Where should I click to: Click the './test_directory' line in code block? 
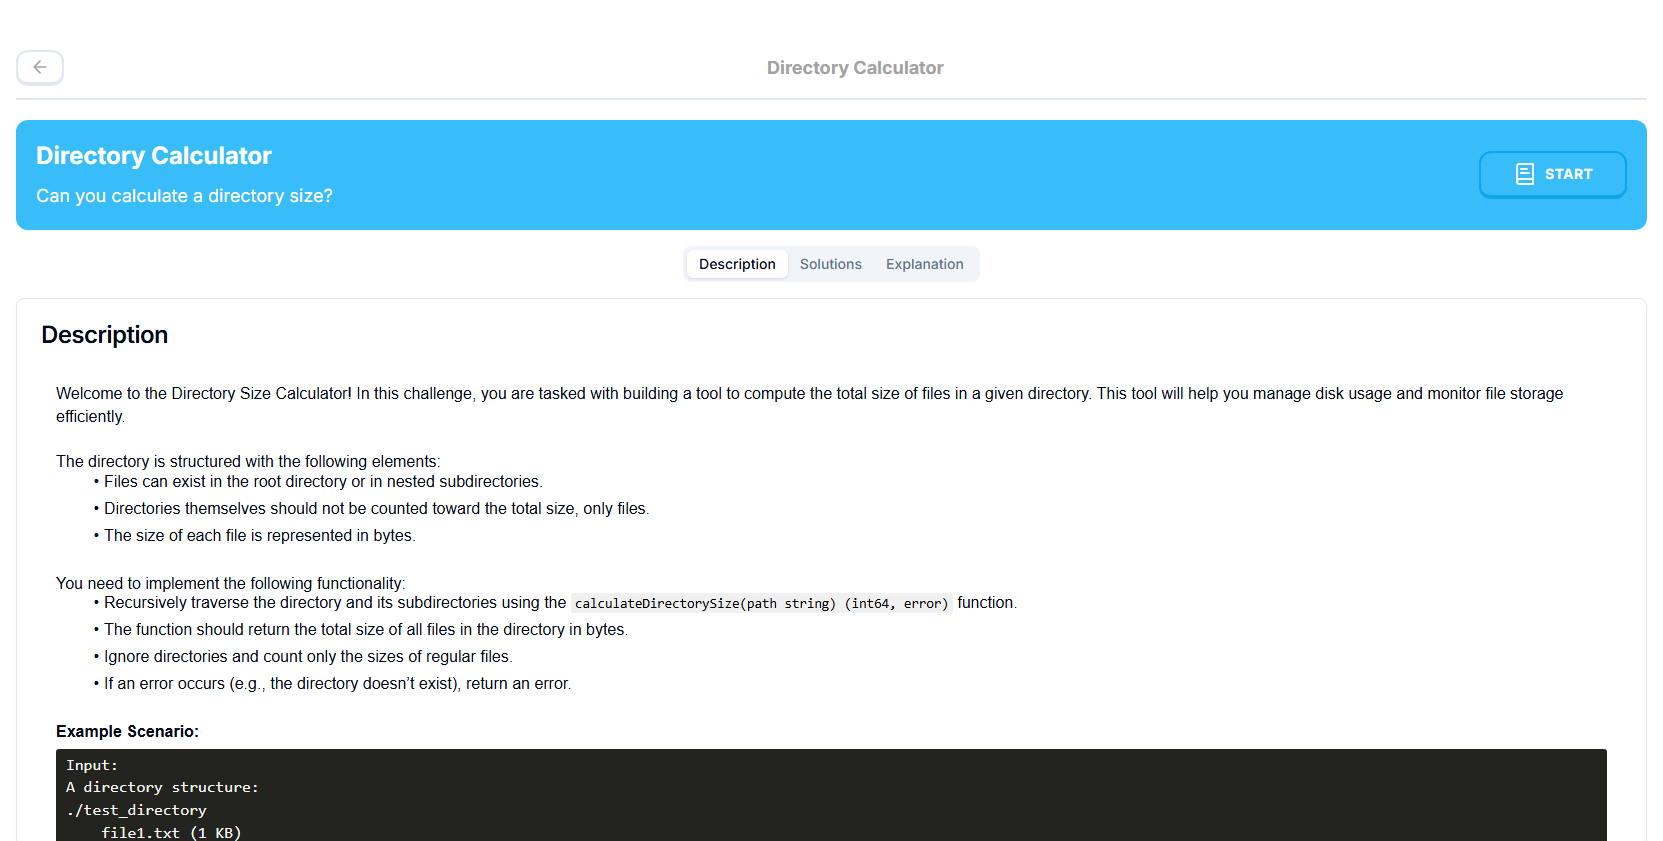pos(136,810)
